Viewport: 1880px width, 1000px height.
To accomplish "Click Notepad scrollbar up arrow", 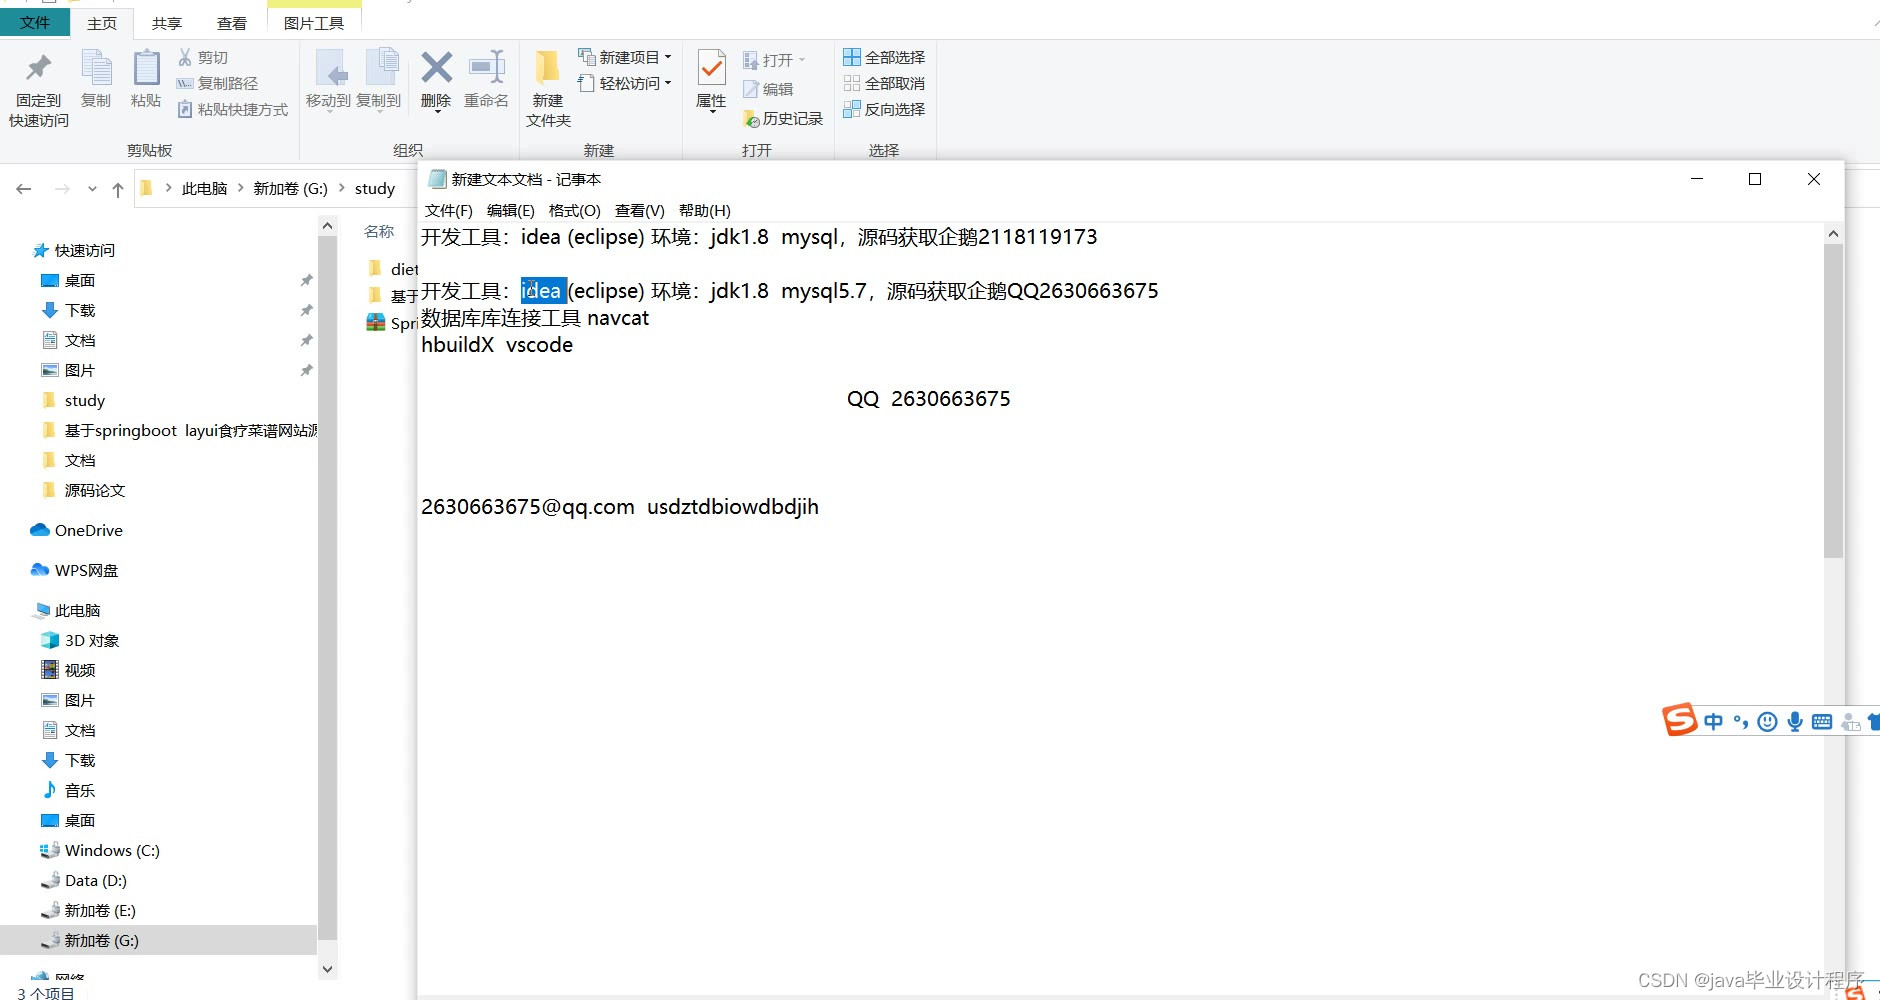I will [x=1833, y=234].
